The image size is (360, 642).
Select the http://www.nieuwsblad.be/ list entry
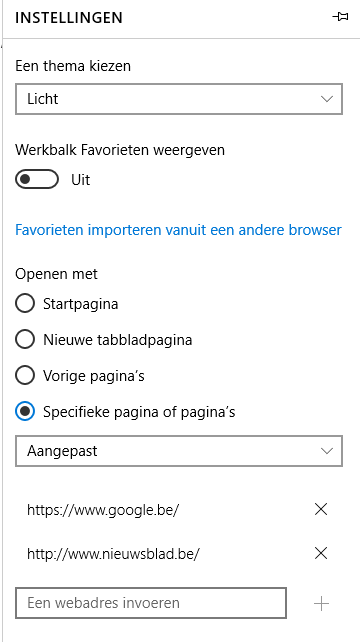click(x=113, y=554)
